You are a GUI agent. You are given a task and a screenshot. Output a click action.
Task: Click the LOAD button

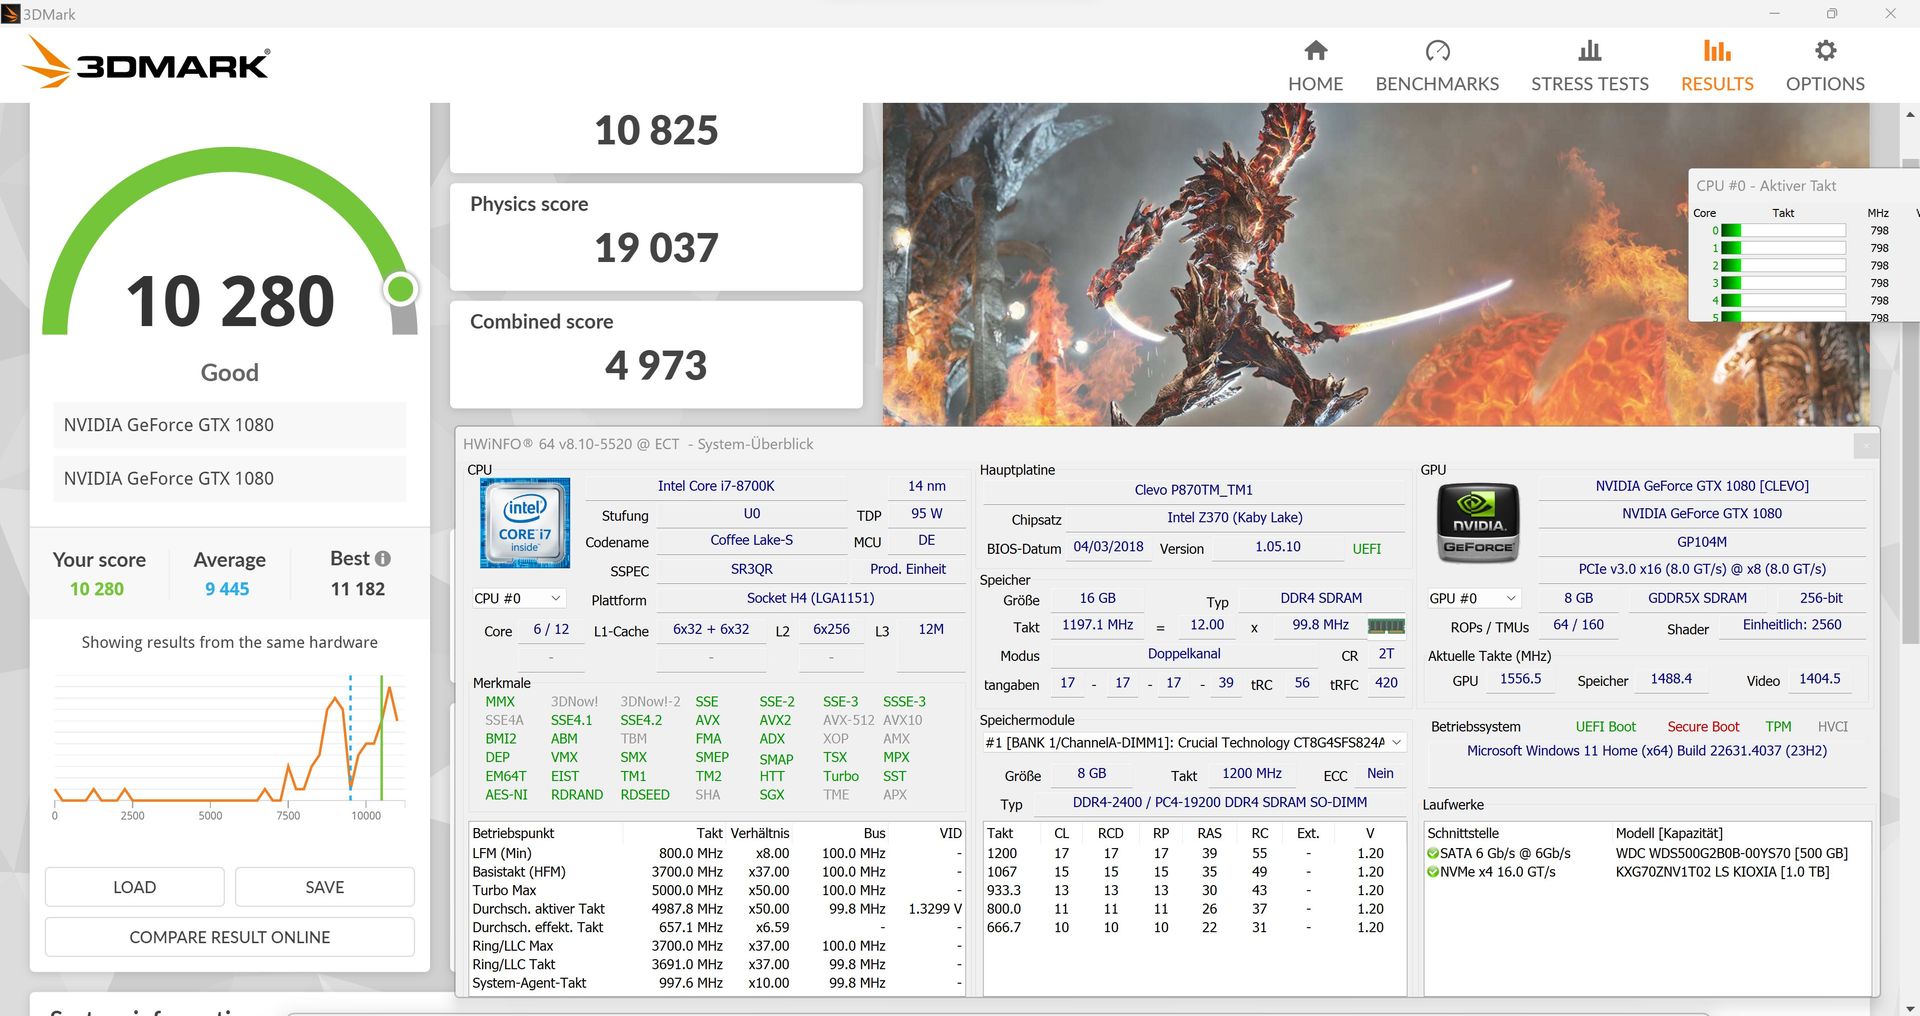135,887
